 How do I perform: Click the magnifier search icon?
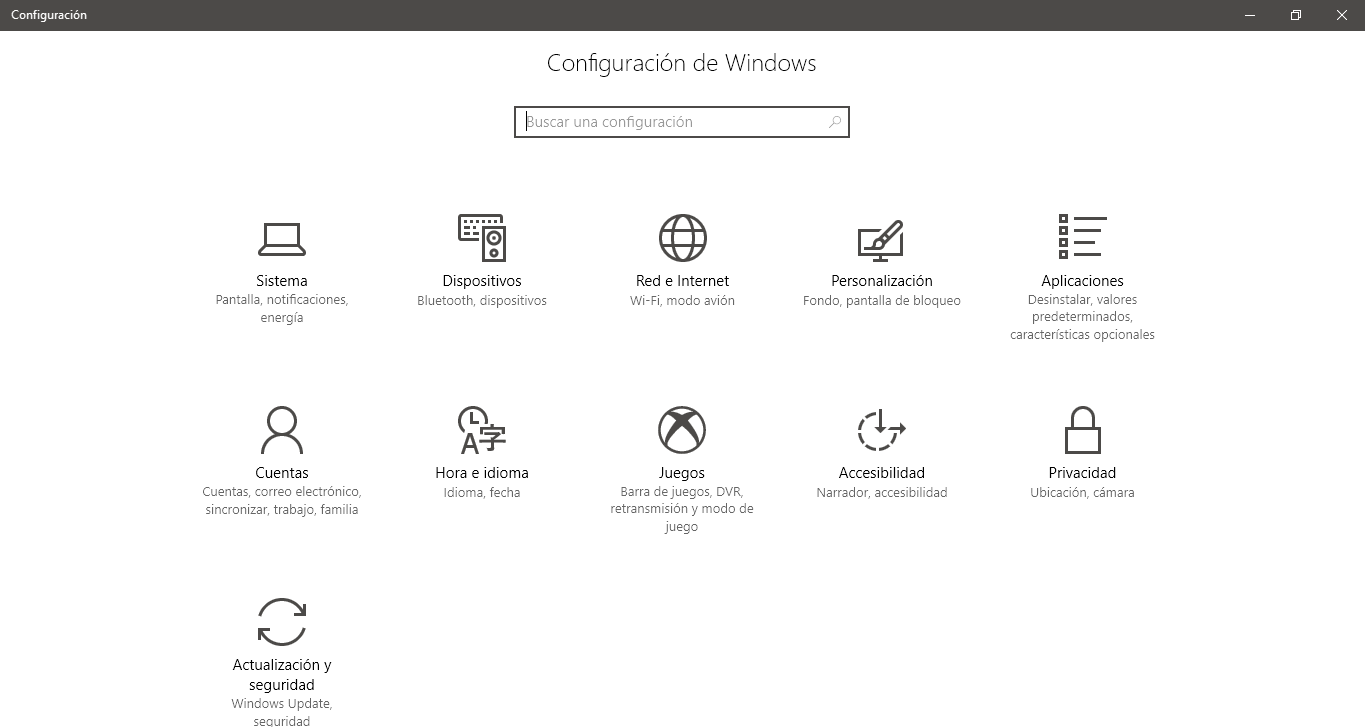(835, 122)
